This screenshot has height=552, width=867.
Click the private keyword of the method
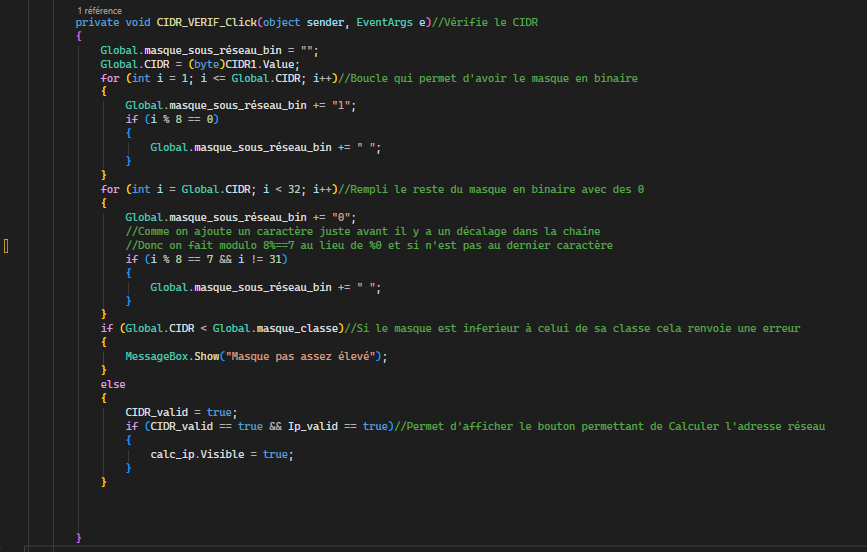coord(97,21)
